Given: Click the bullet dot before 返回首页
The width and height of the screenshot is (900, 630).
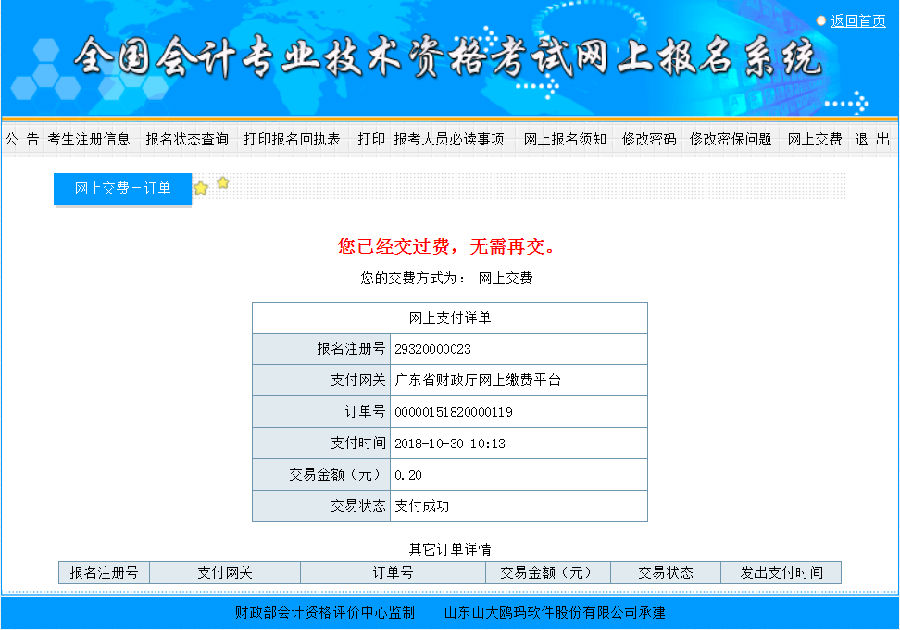Looking at the screenshot, I should pos(820,20).
